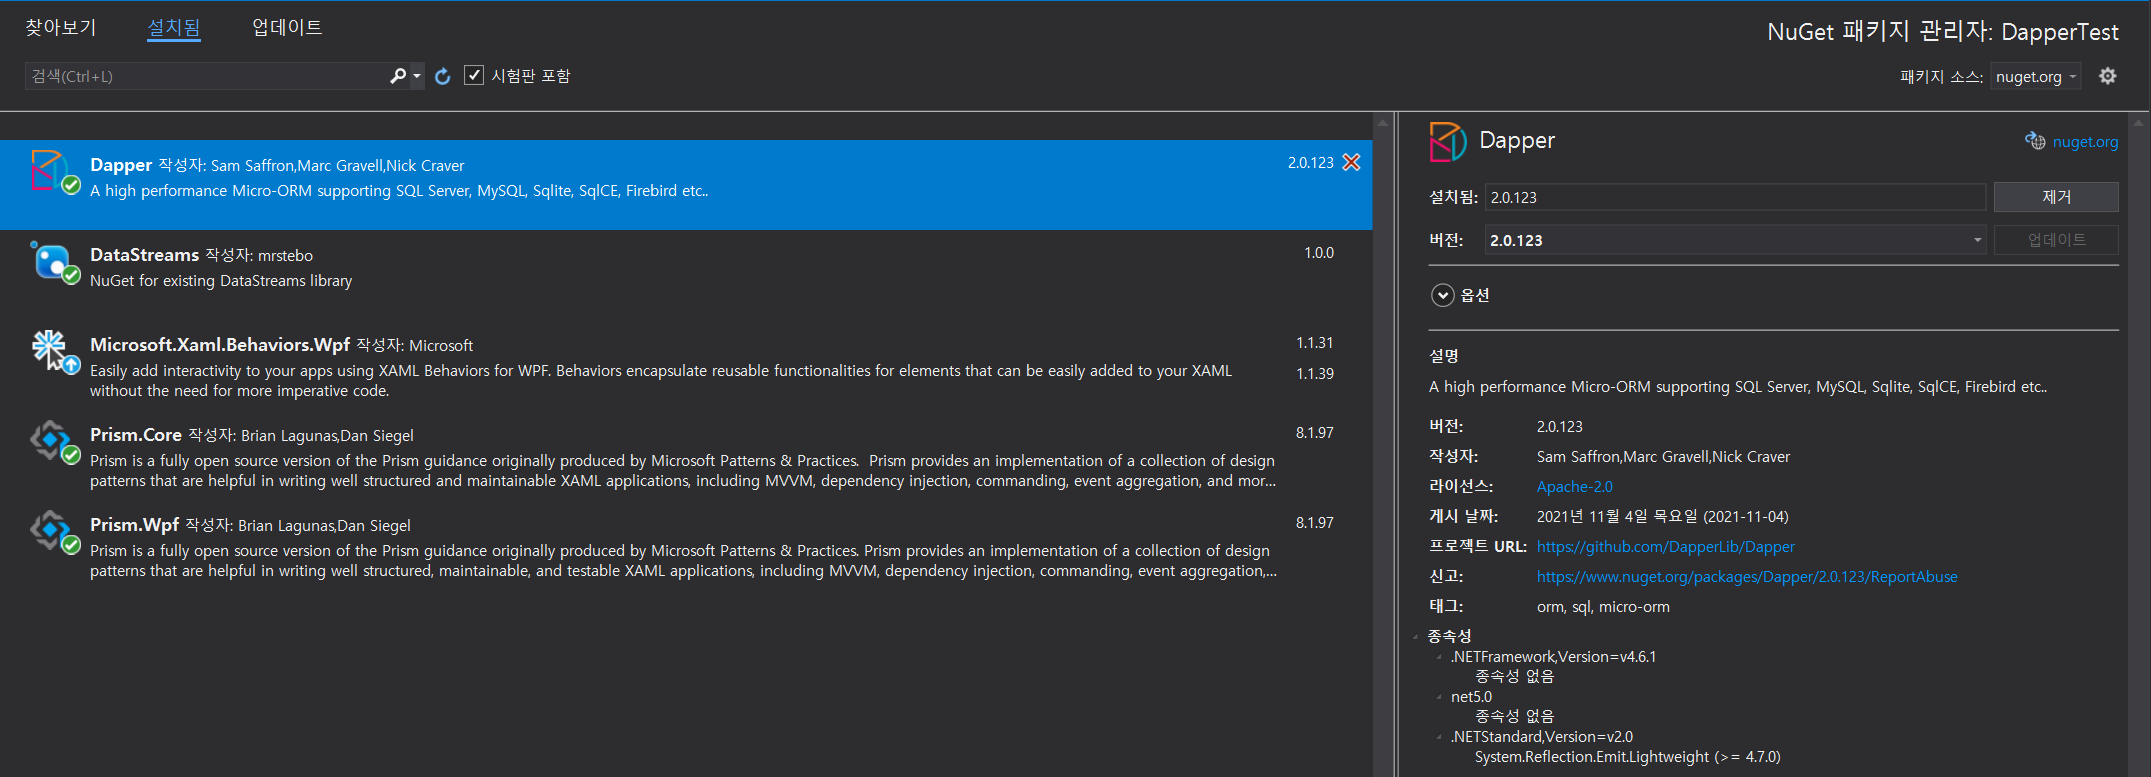Image resolution: width=2151 pixels, height=777 pixels.
Task: Collapse .NETStandard,Version=v2.0 node
Action: [1439, 737]
